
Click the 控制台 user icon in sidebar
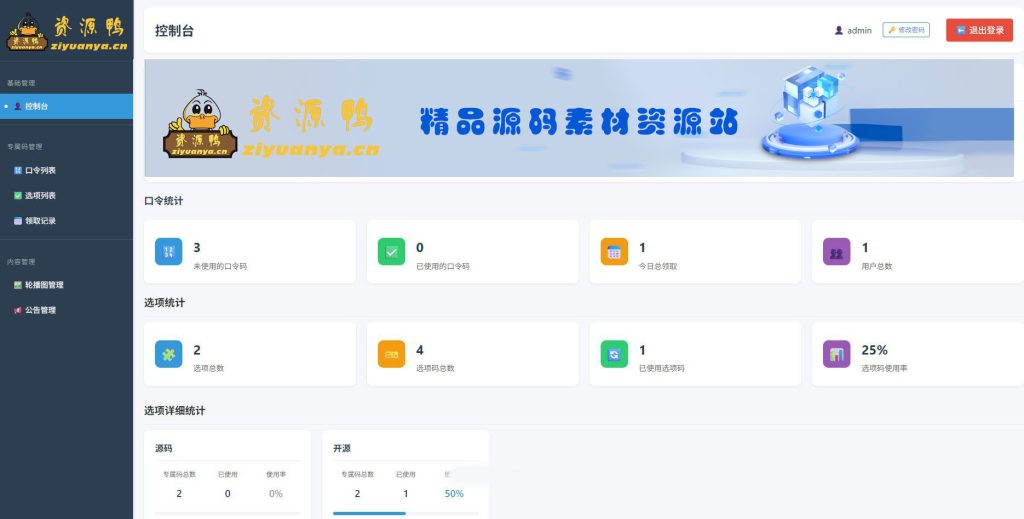(18, 106)
